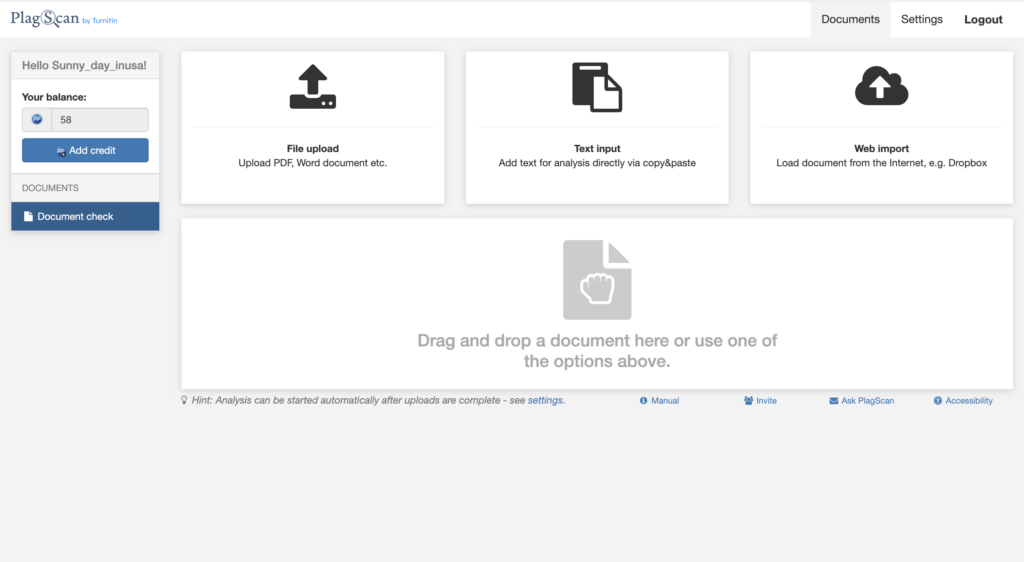Viewport: 1024px width, 562px height.
Task: Click the "by Turnitin" text
Action: click(x=100, y=21)
